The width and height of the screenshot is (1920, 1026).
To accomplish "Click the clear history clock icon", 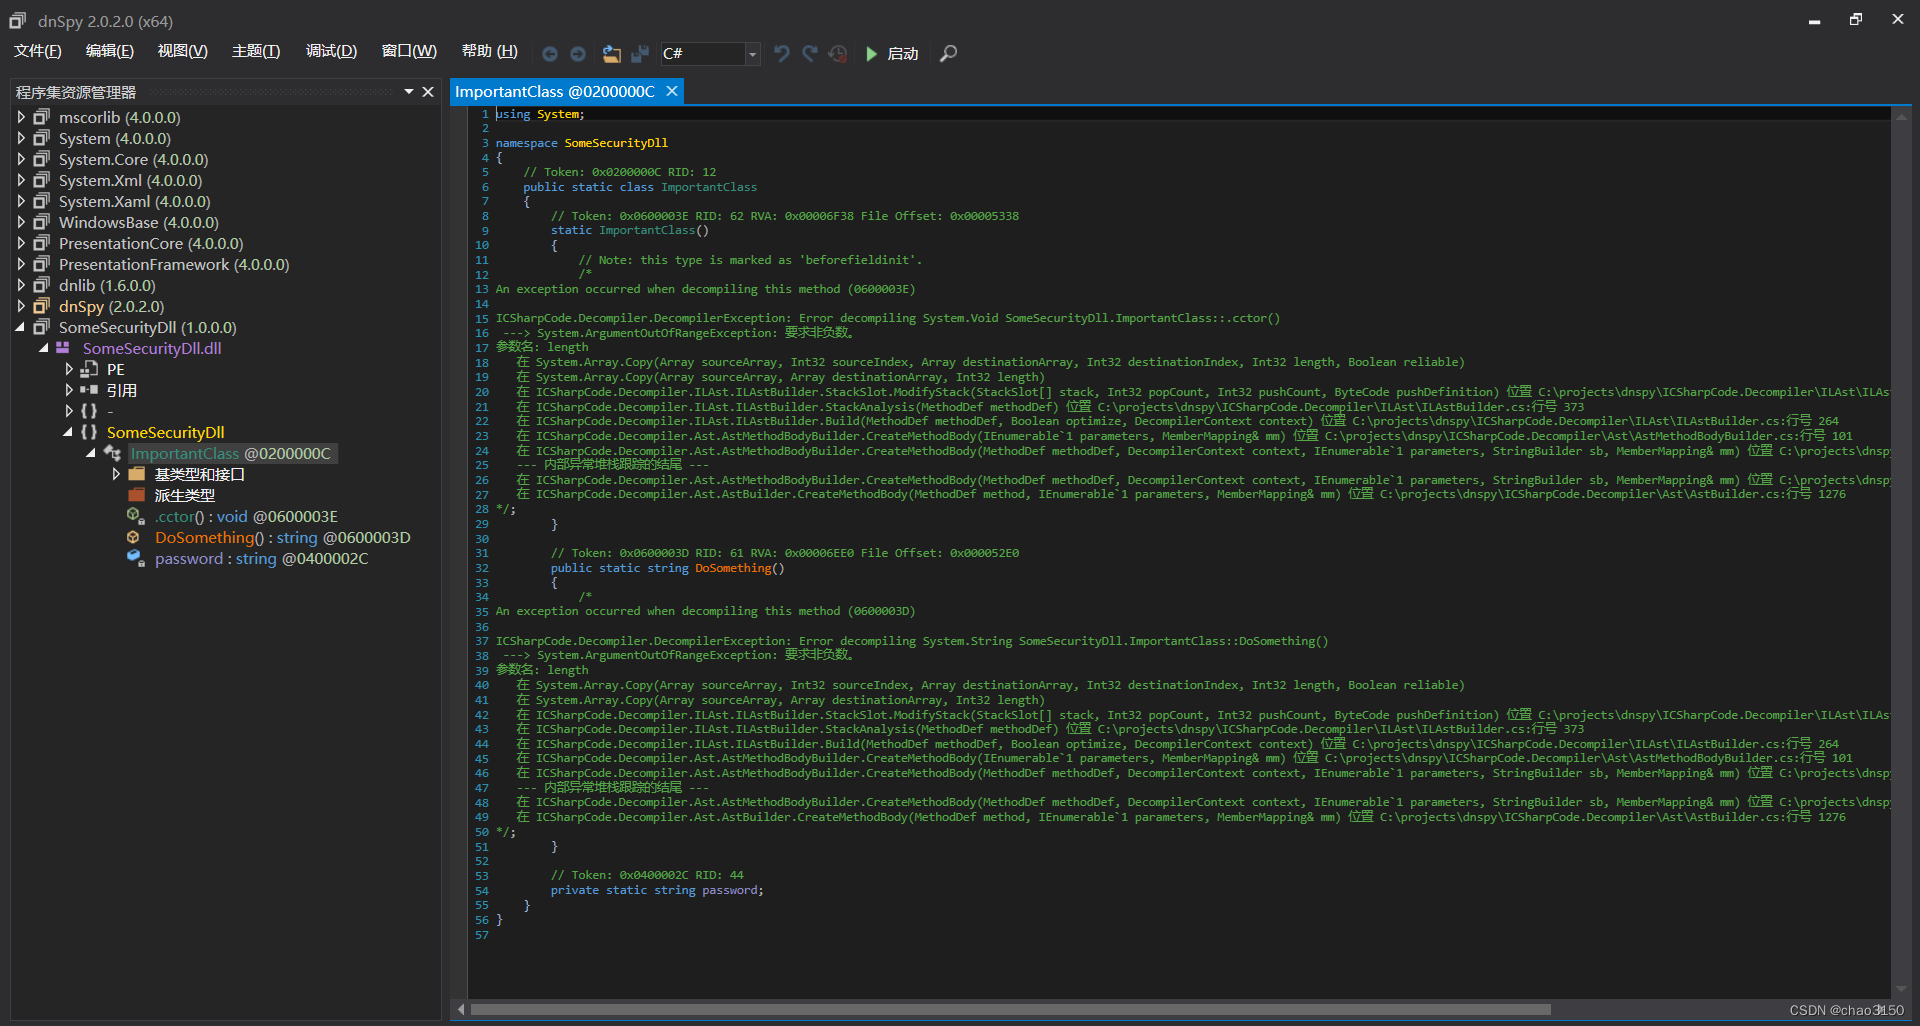I will [838, 54].
